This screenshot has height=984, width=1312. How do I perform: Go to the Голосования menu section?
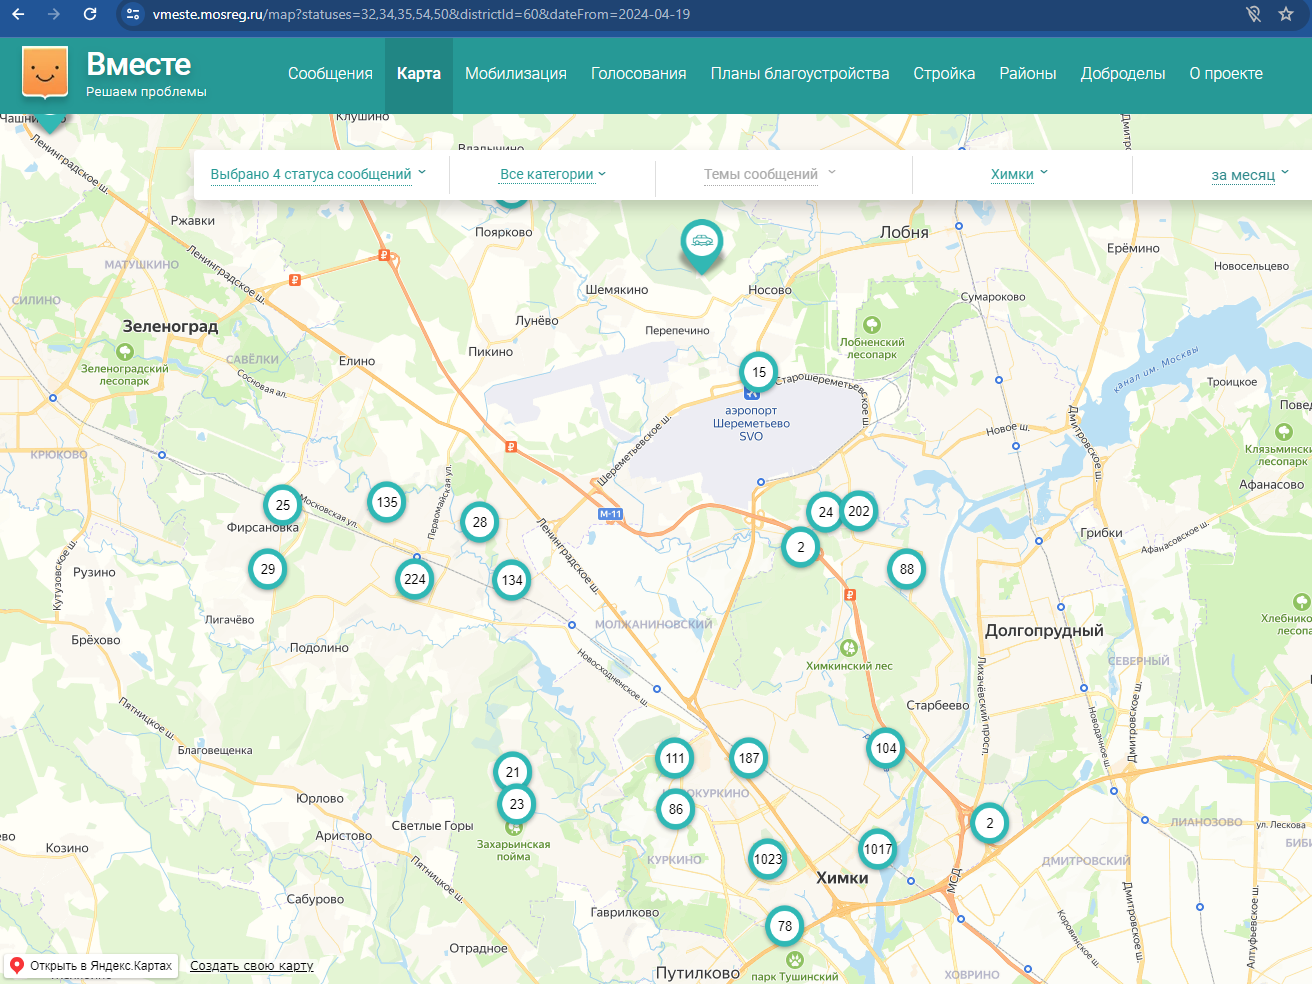pyautogui.click(x=638, y=74)
